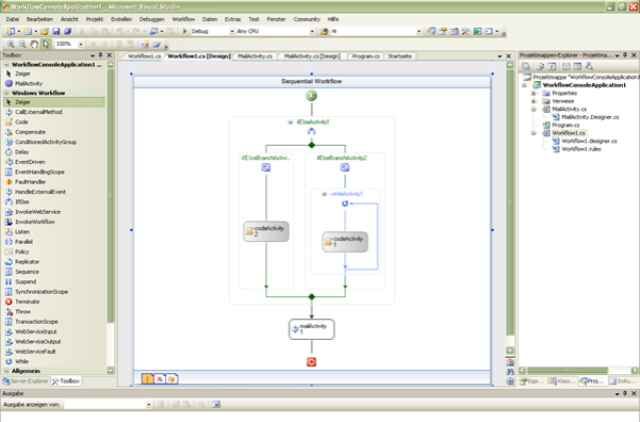Click the Find in Files toolbar icon
This screenshot has width=640, height=422.
(324, 31)
